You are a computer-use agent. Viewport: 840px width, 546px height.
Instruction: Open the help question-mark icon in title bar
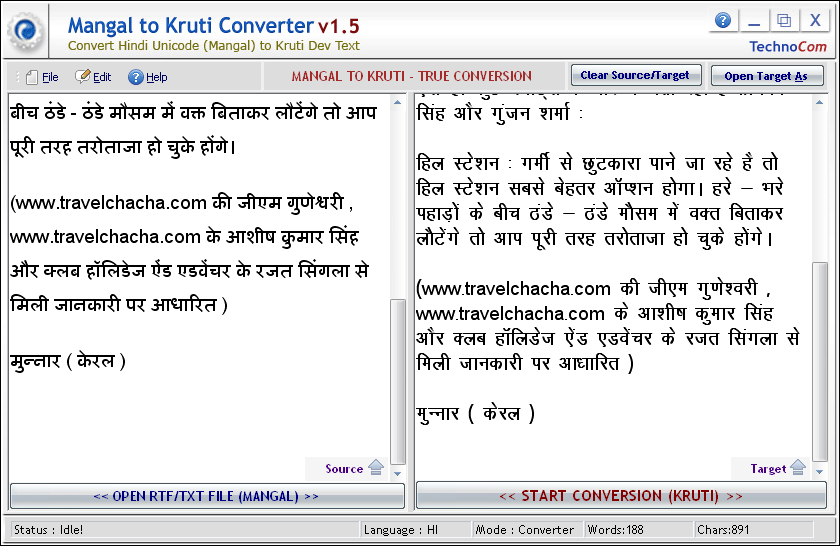pos(723,21)
